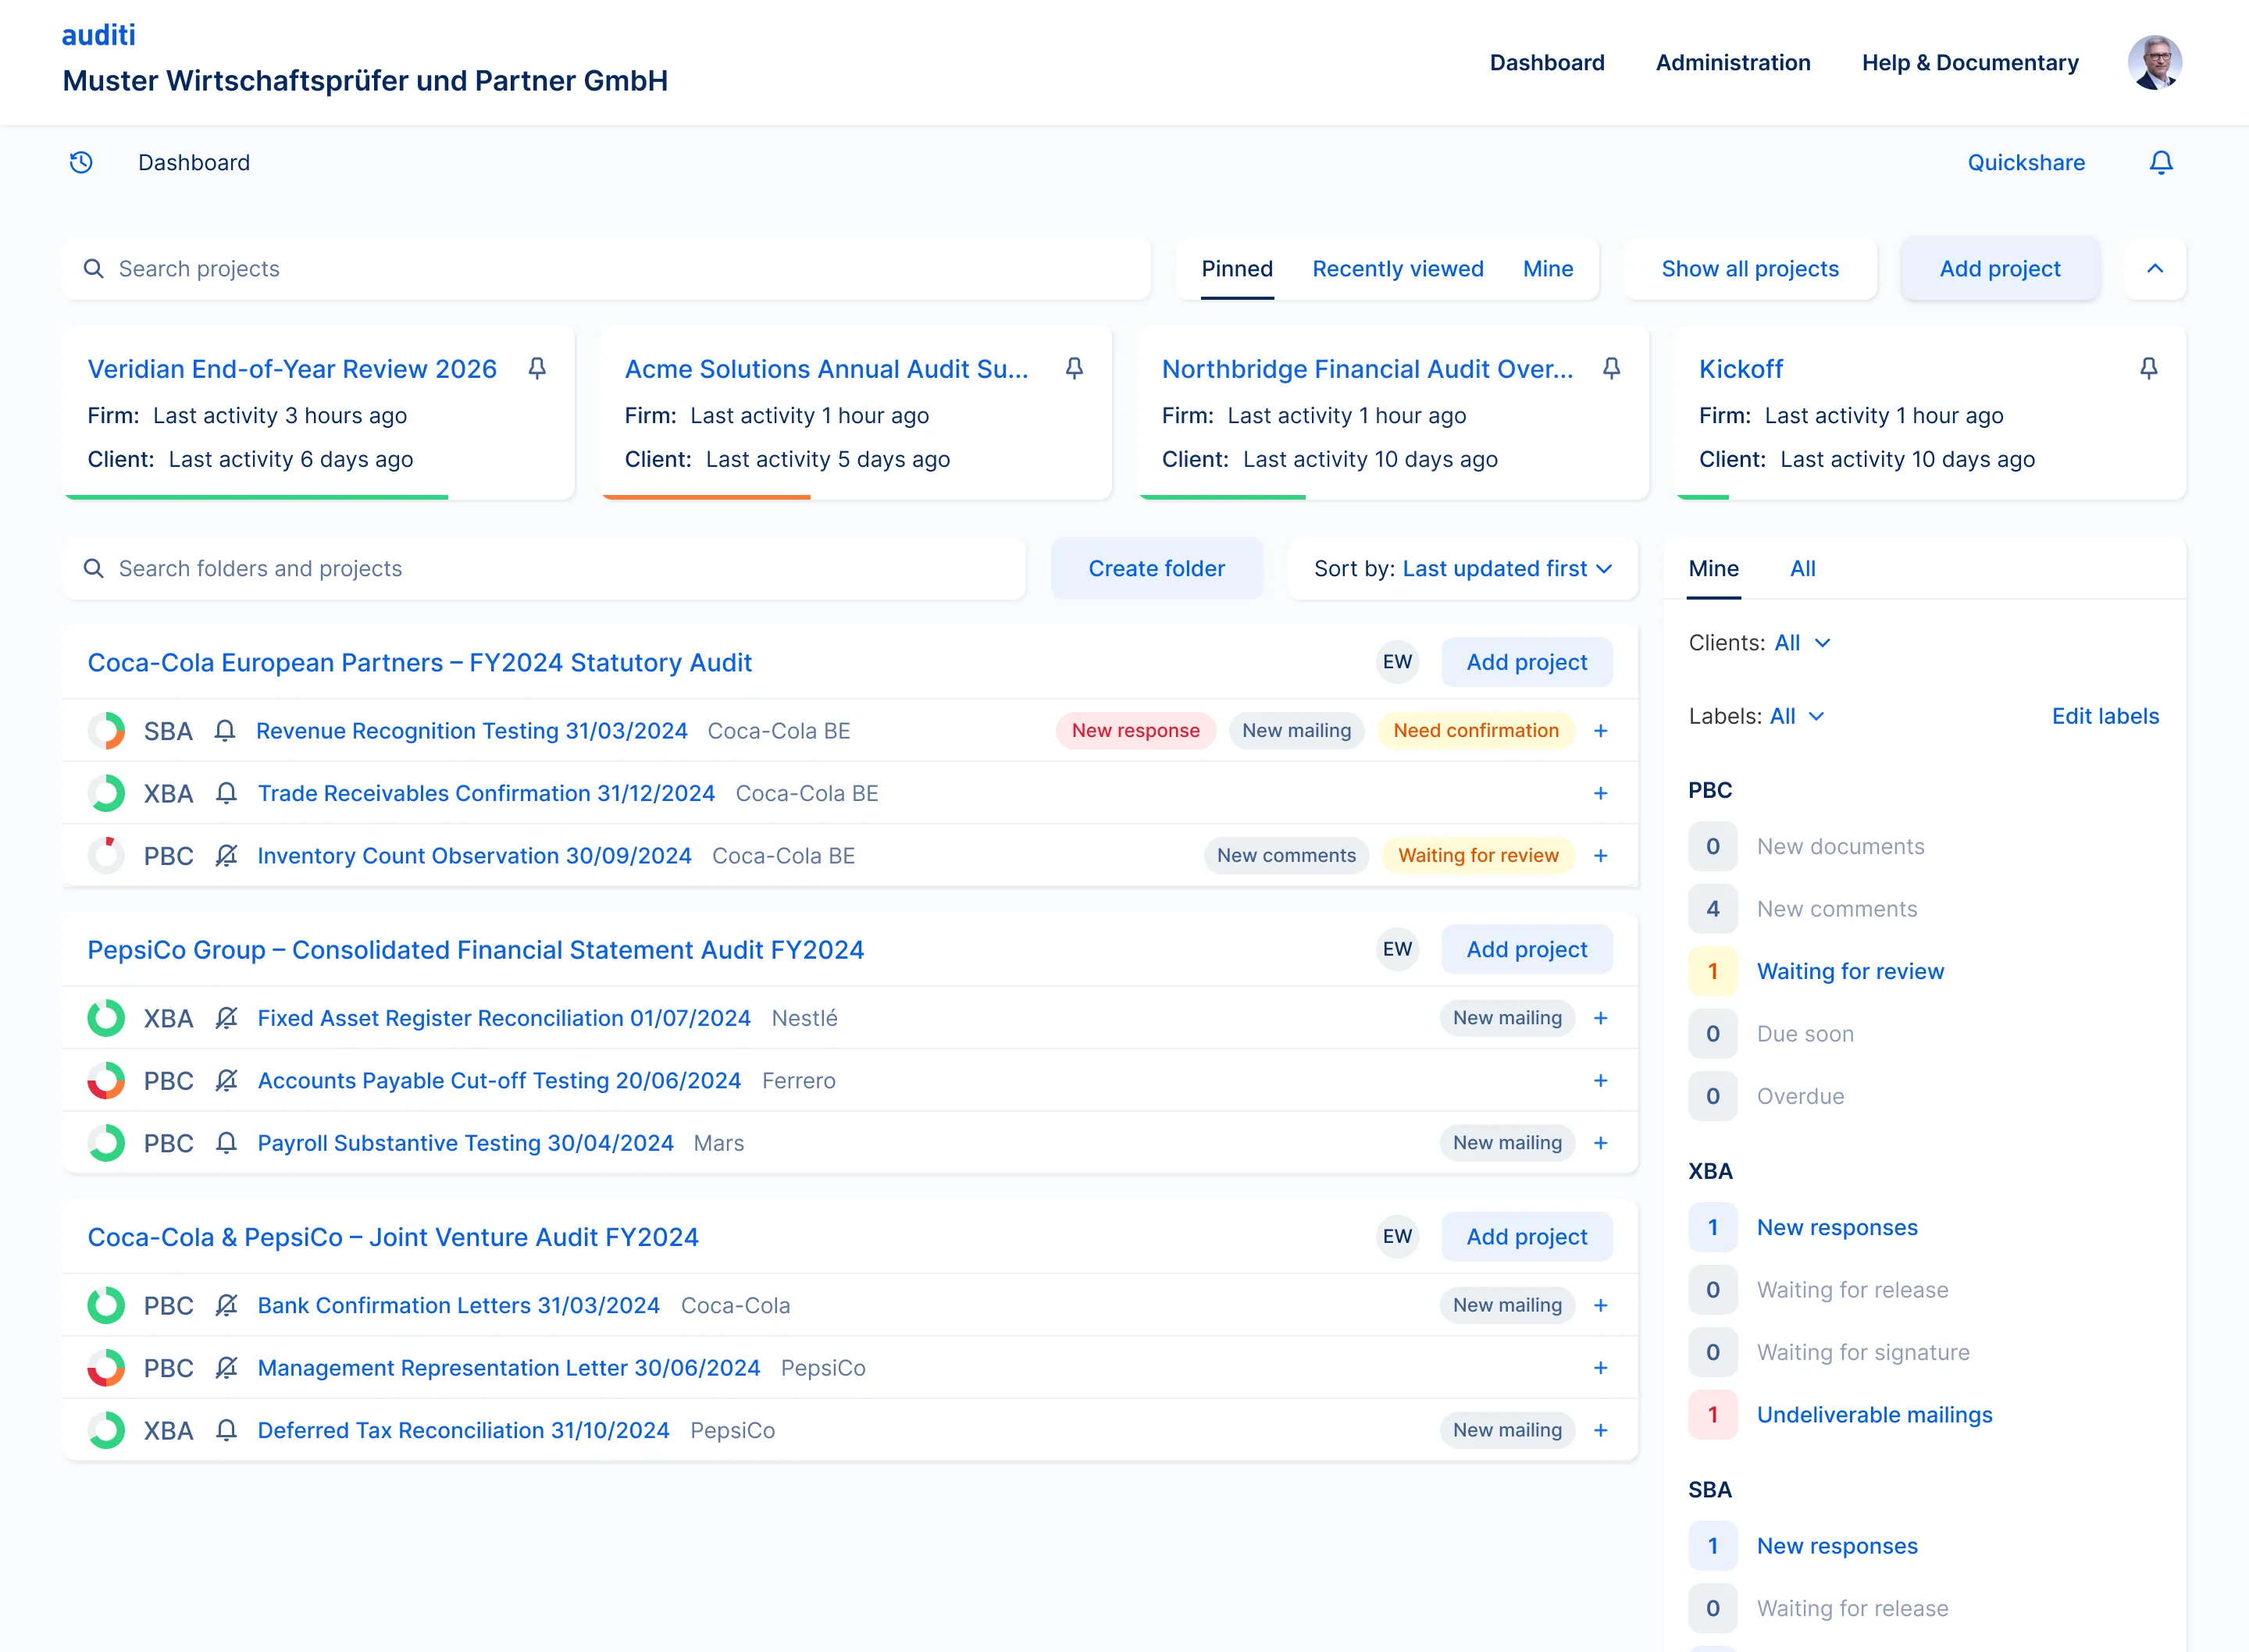
Task: Click plus icon on Revenue Recognition Testing row
Action: [x=1600, y=731]
